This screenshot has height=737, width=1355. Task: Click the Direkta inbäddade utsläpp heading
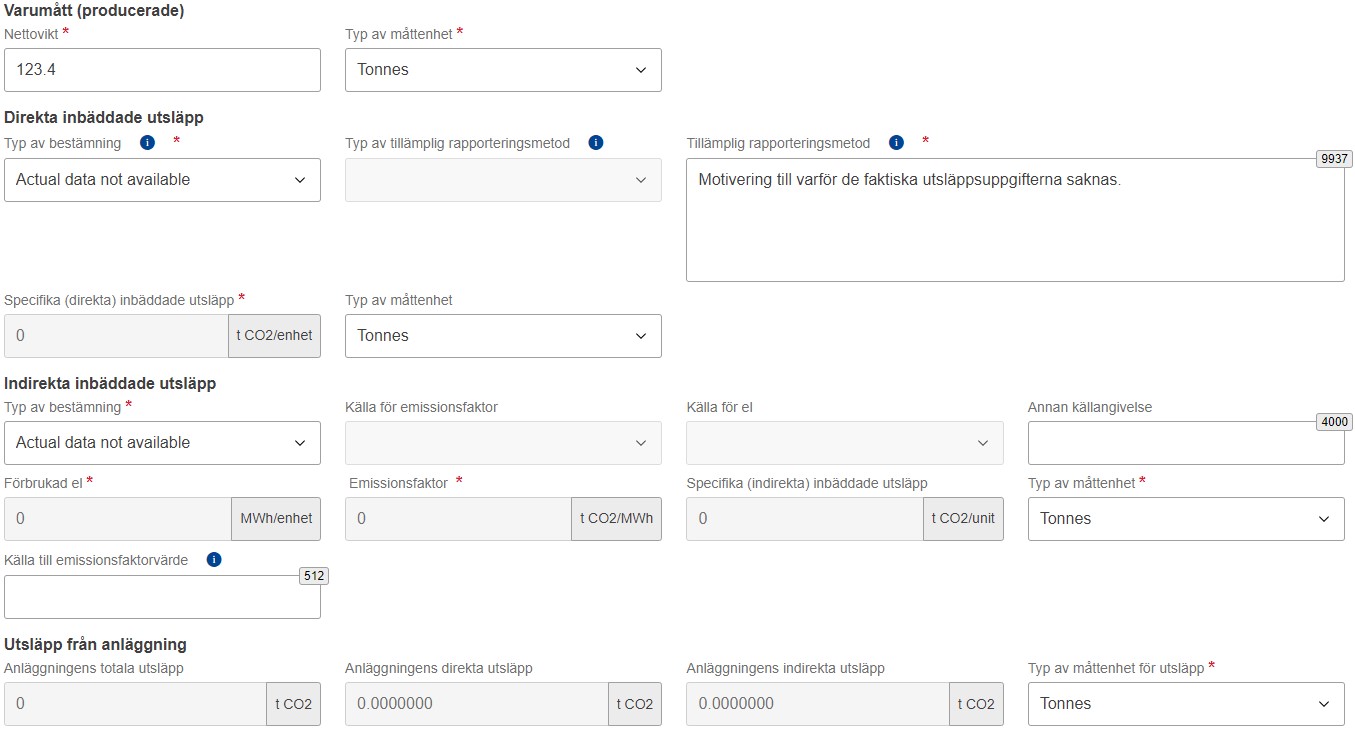(104, 117)
